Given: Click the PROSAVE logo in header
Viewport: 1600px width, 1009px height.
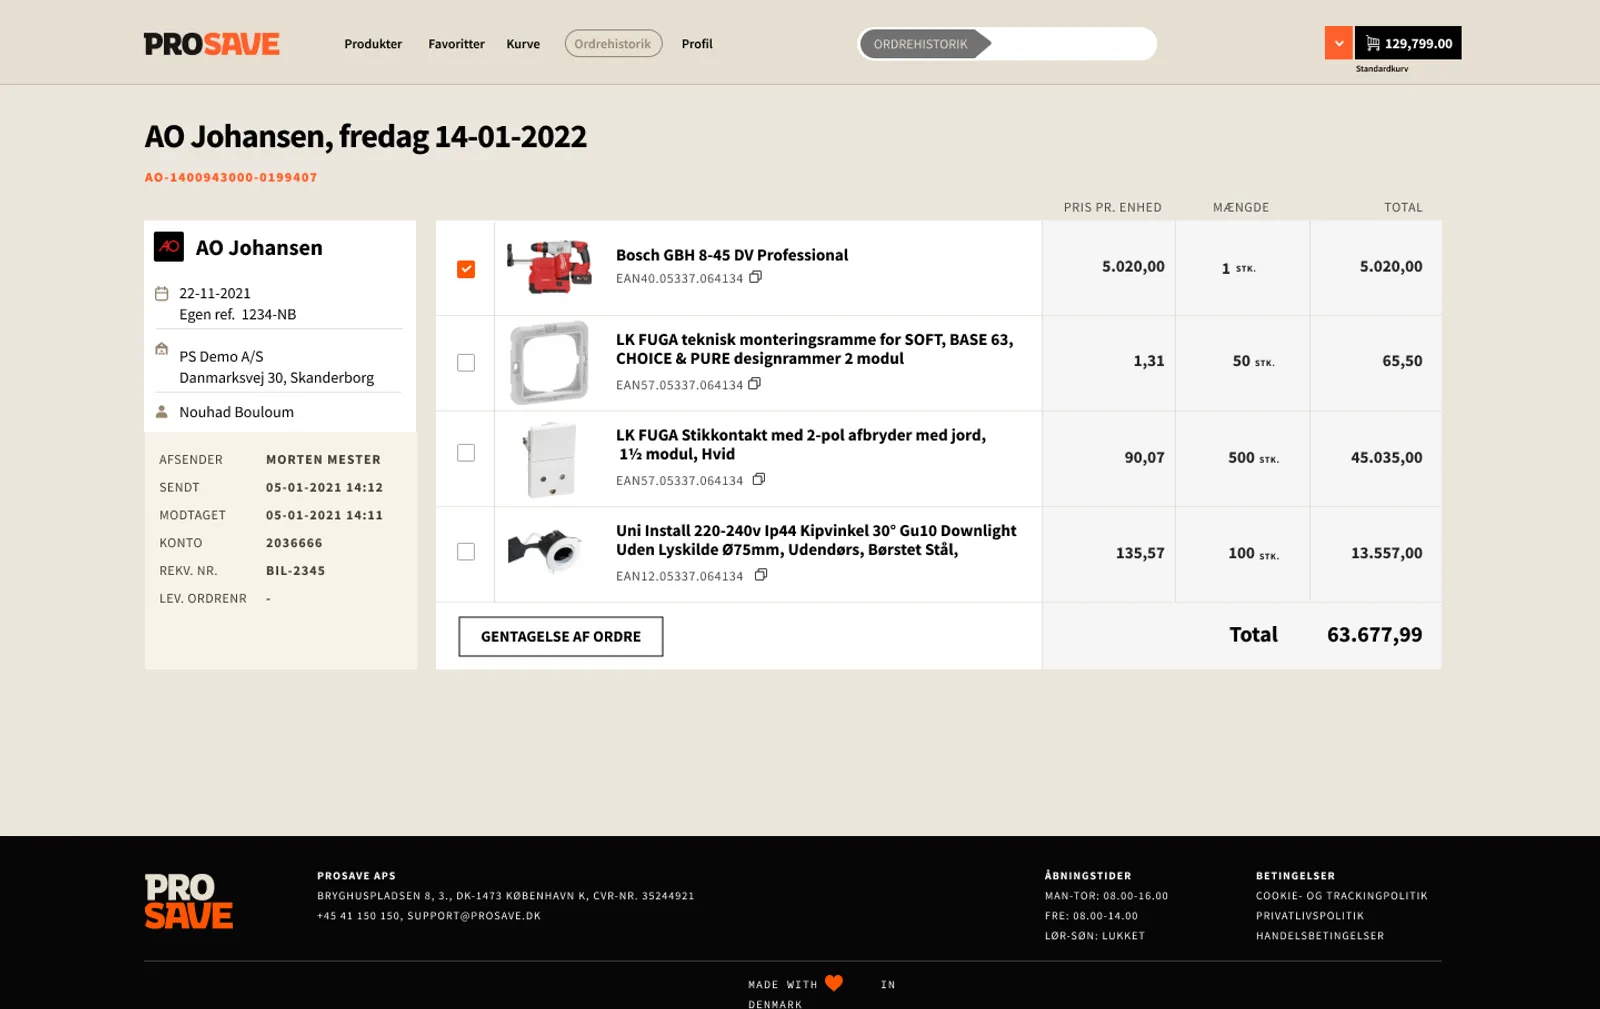Looking at the screenshot, I should 212,44.
